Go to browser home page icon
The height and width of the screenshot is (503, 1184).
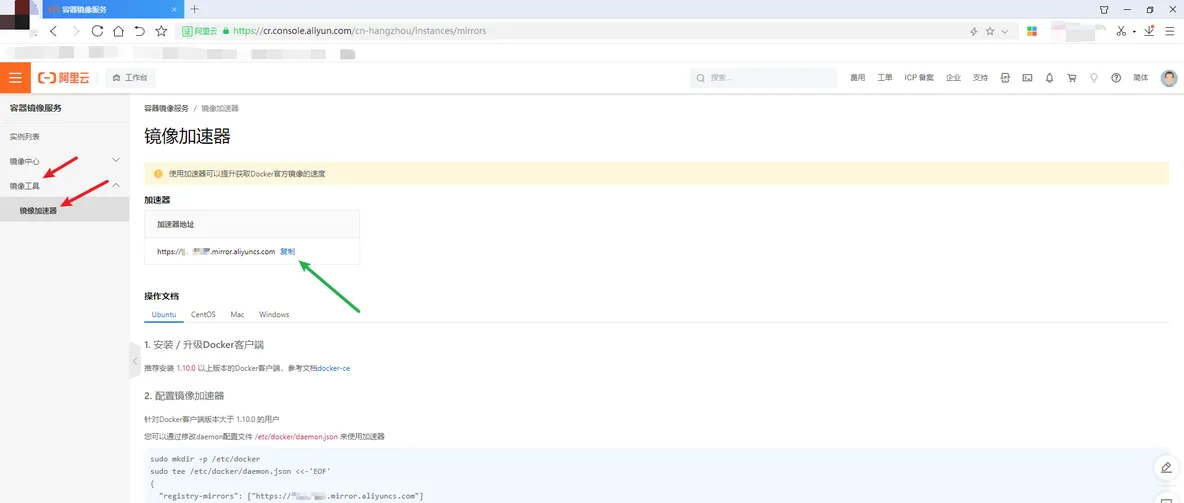[x=118, y=31]
